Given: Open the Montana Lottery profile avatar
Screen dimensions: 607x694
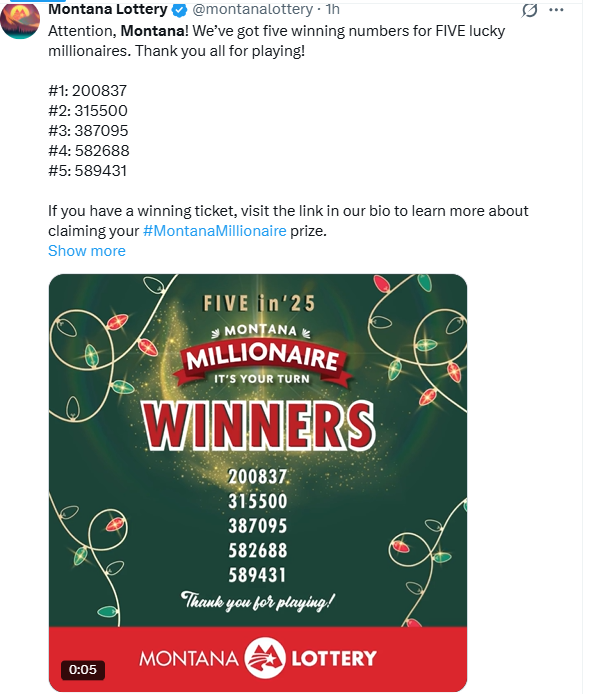Looking at the screenshot, I should point(20,20).
